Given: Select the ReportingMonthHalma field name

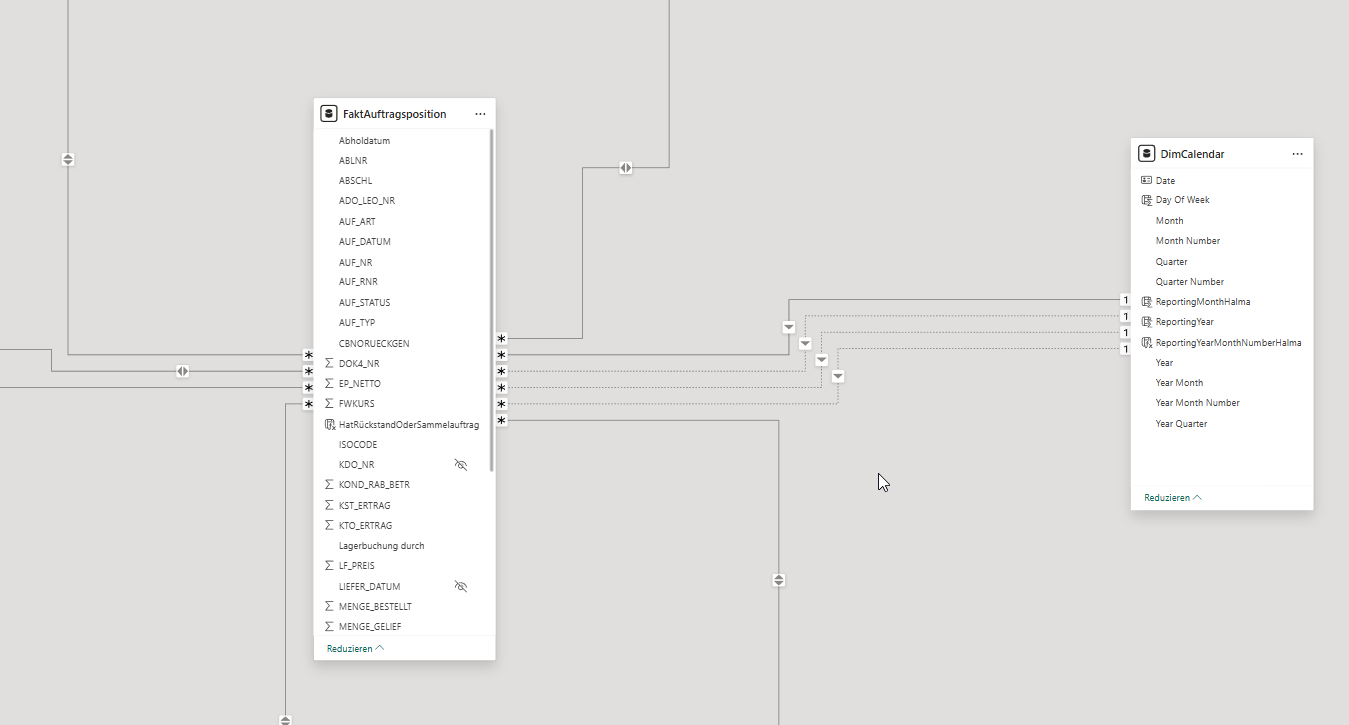Looking at the screenshot, I should coord(1203,301).
